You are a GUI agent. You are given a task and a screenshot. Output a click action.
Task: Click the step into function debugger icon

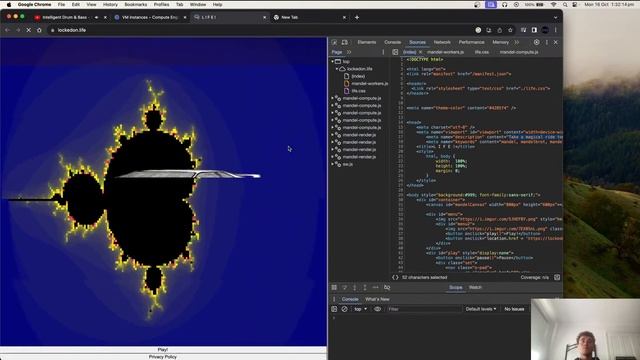coord(355,288)
